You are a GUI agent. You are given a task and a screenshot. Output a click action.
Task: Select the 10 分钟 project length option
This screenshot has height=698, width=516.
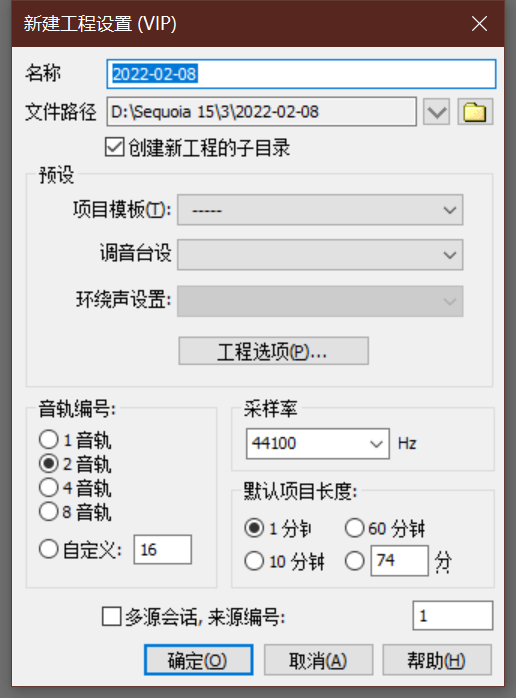(x=254, y=561)
